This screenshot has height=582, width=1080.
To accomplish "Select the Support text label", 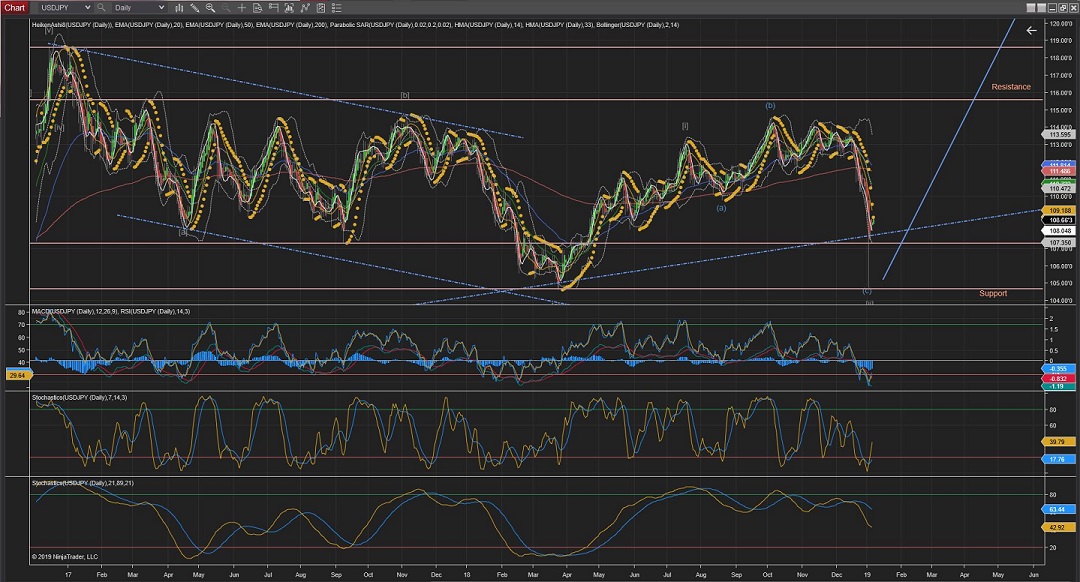I will (993, 293).
